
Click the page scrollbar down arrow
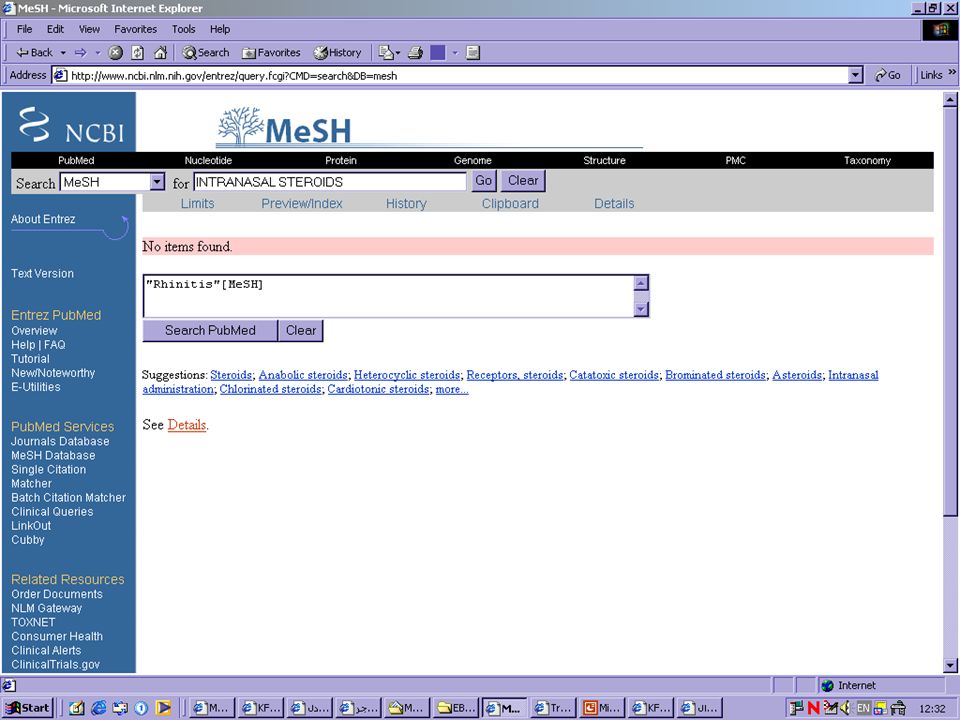pos(950,665)
